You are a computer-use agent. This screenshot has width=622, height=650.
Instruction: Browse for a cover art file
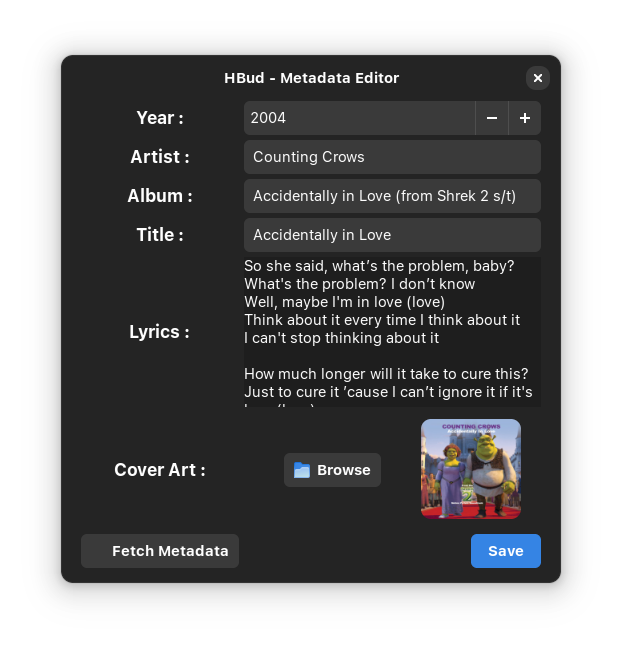pyautogui.click(x=332, y=470)
